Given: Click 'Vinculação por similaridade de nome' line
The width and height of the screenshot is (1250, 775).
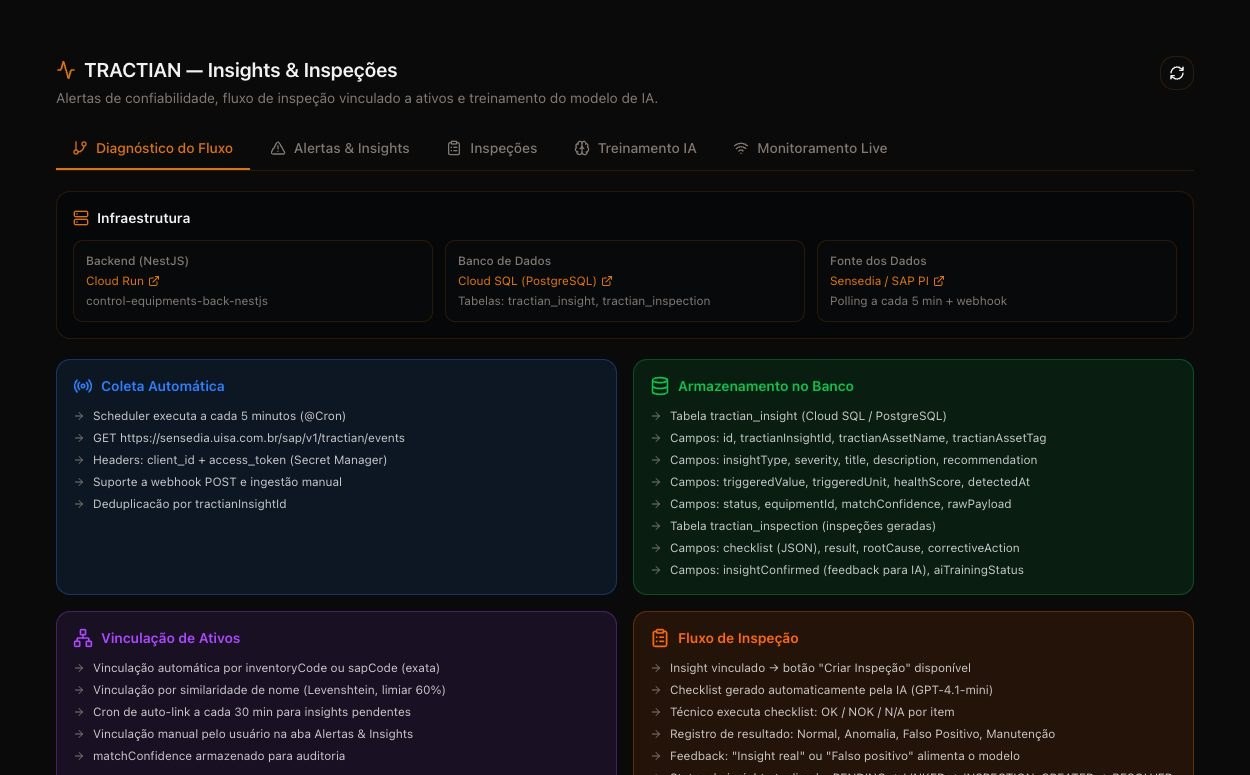Looking at the screenshot, I should [269, 690].
